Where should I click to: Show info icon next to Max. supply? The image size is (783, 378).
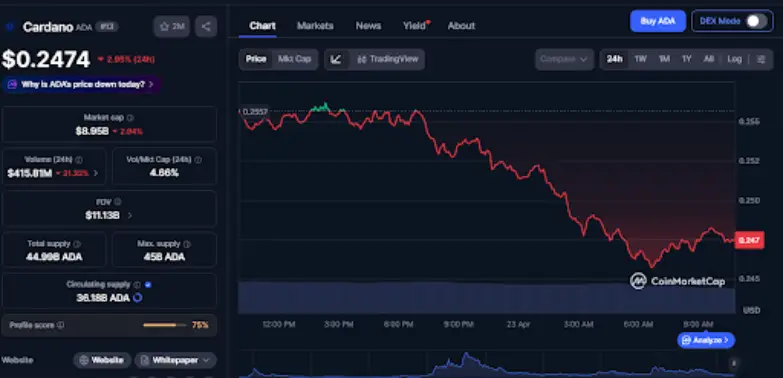tap(187, 244)
